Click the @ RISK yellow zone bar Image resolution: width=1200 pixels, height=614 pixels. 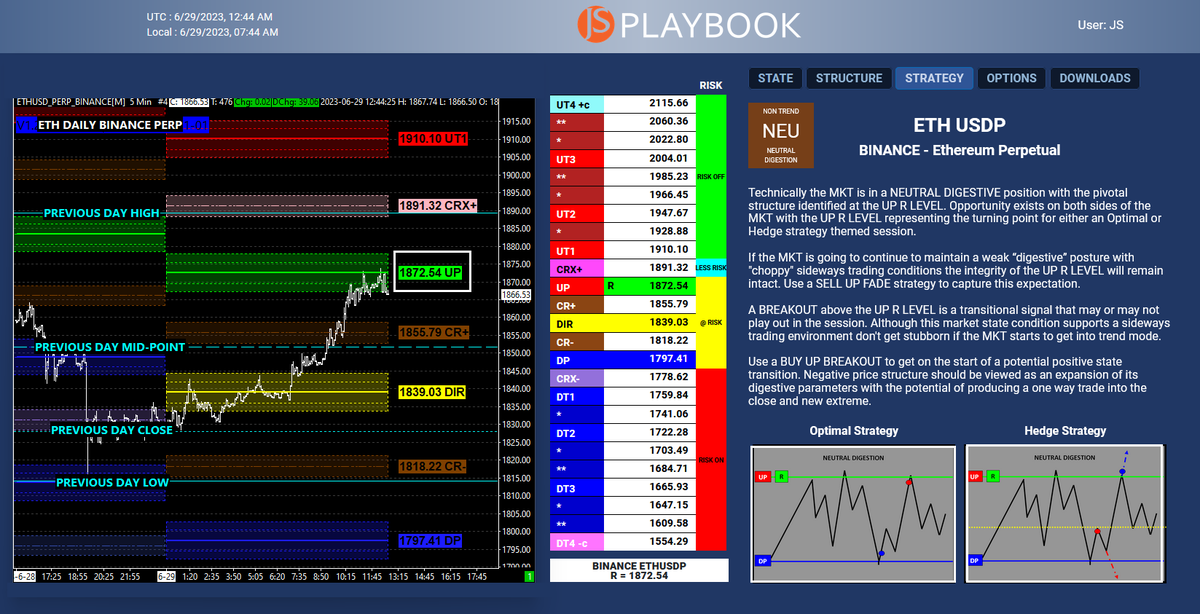pos(711,322)
